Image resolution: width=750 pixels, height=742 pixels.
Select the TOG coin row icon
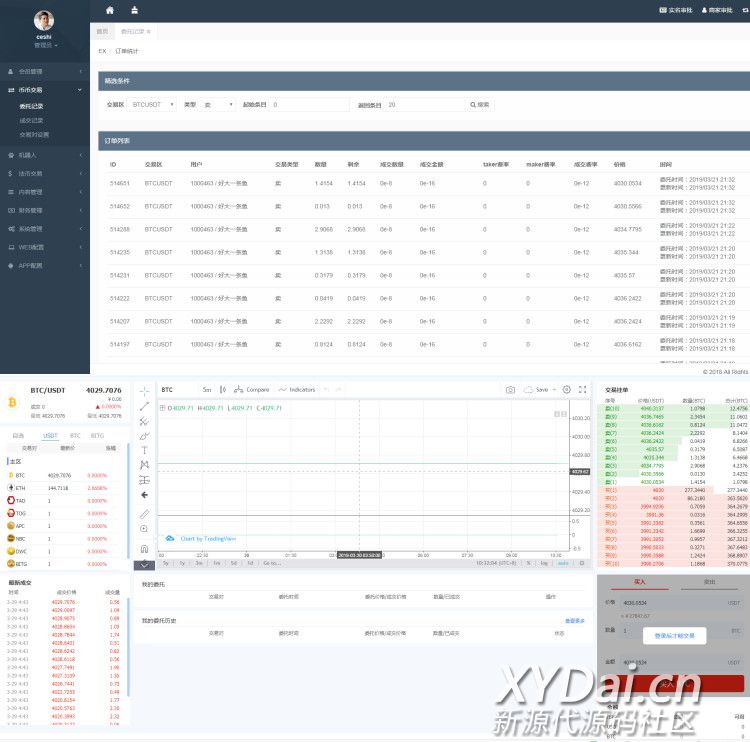[x=11, y=513]
